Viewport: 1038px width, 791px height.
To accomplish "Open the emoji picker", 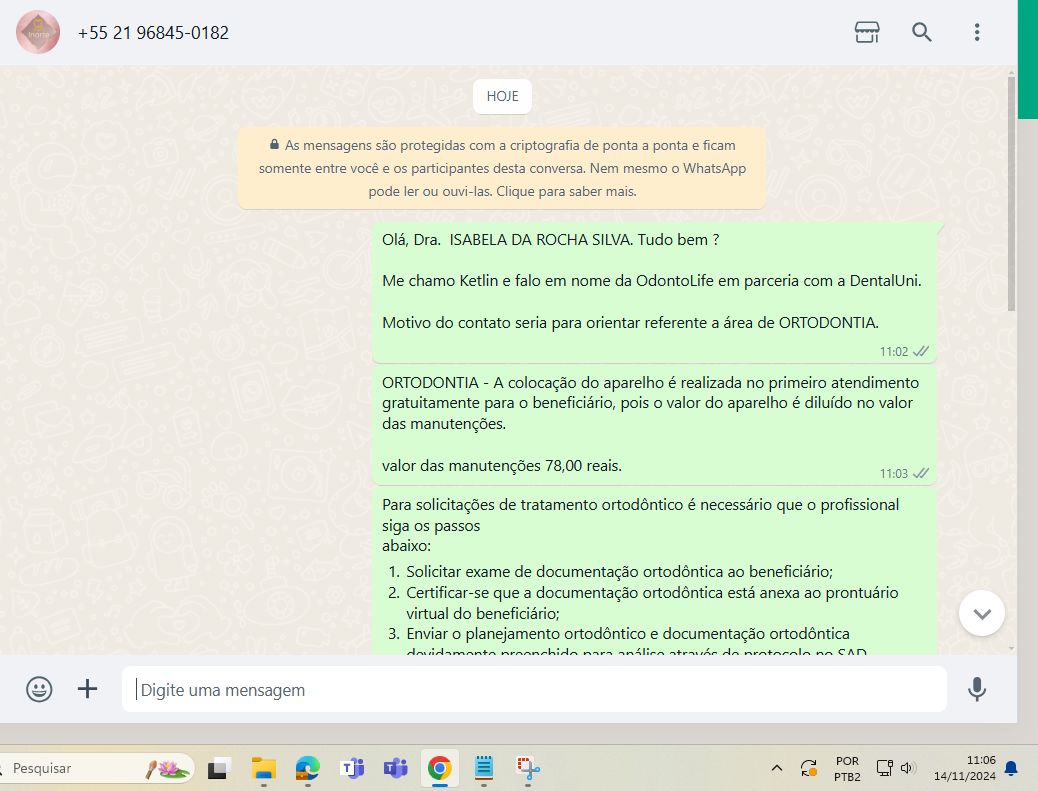I will pos(39,689).
